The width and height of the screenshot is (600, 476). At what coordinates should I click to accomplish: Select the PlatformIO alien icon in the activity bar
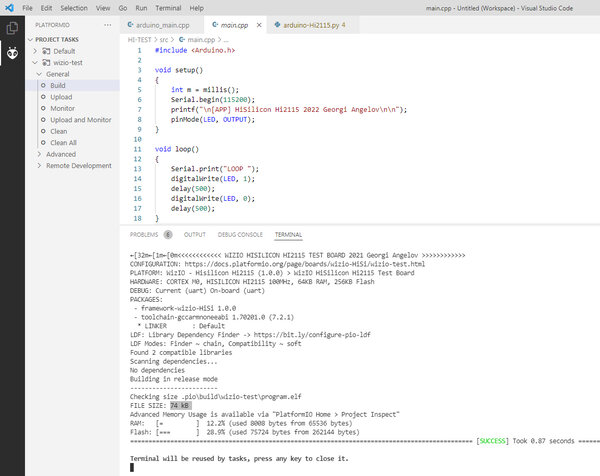pos(12,53)
